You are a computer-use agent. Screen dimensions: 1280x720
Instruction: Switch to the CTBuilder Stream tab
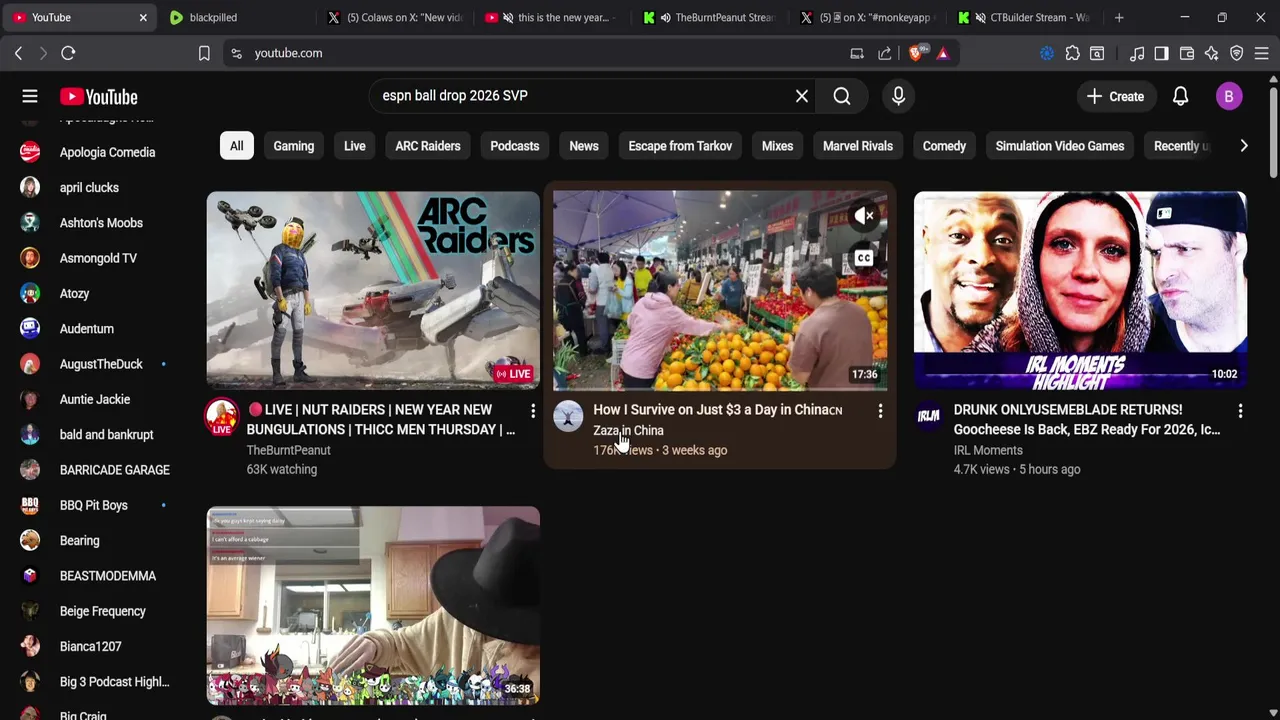click(x=1025, y=17)
